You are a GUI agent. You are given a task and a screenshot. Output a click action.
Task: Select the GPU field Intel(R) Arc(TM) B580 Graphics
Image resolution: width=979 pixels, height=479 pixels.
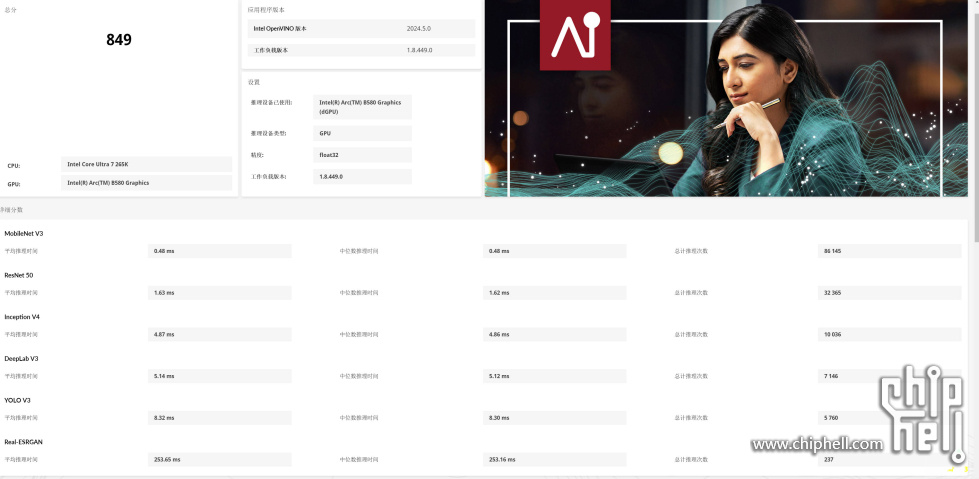(x=147, y=183)
